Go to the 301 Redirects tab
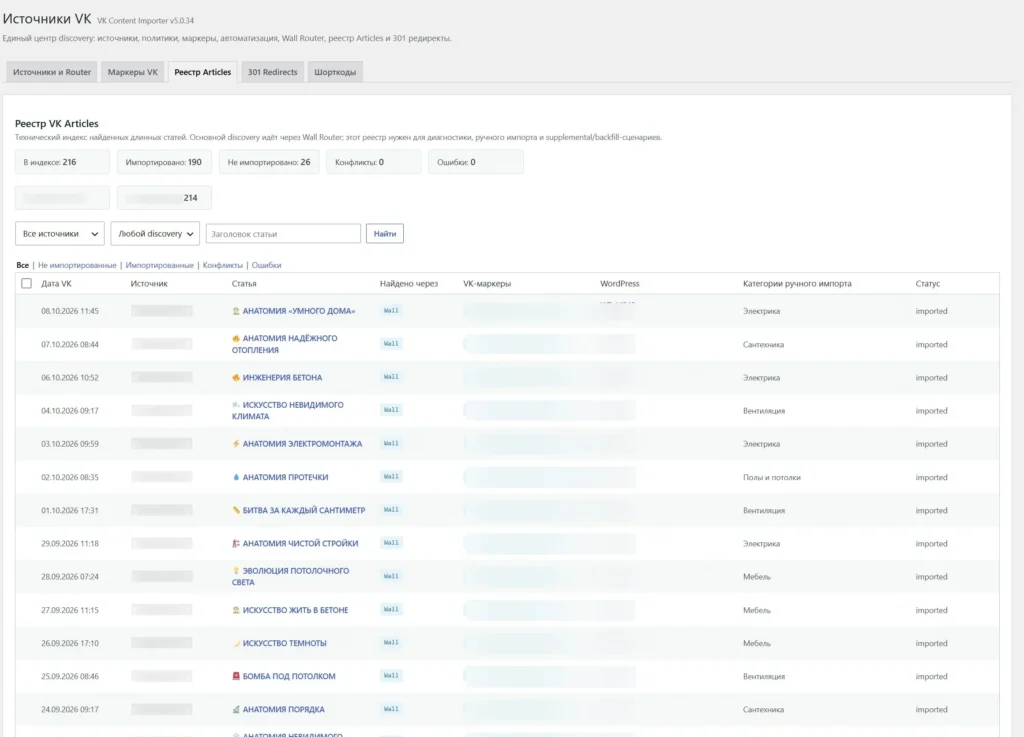Viewport: 1024px width, 737px height. point(272,72)
